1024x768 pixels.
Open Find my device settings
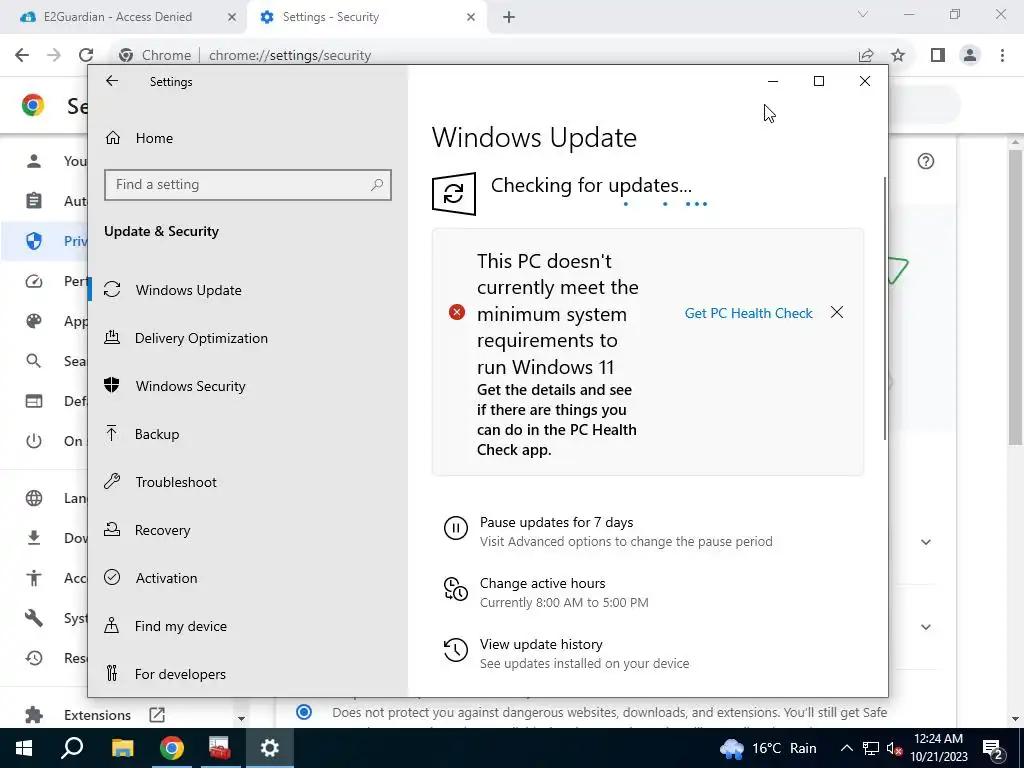180,626
